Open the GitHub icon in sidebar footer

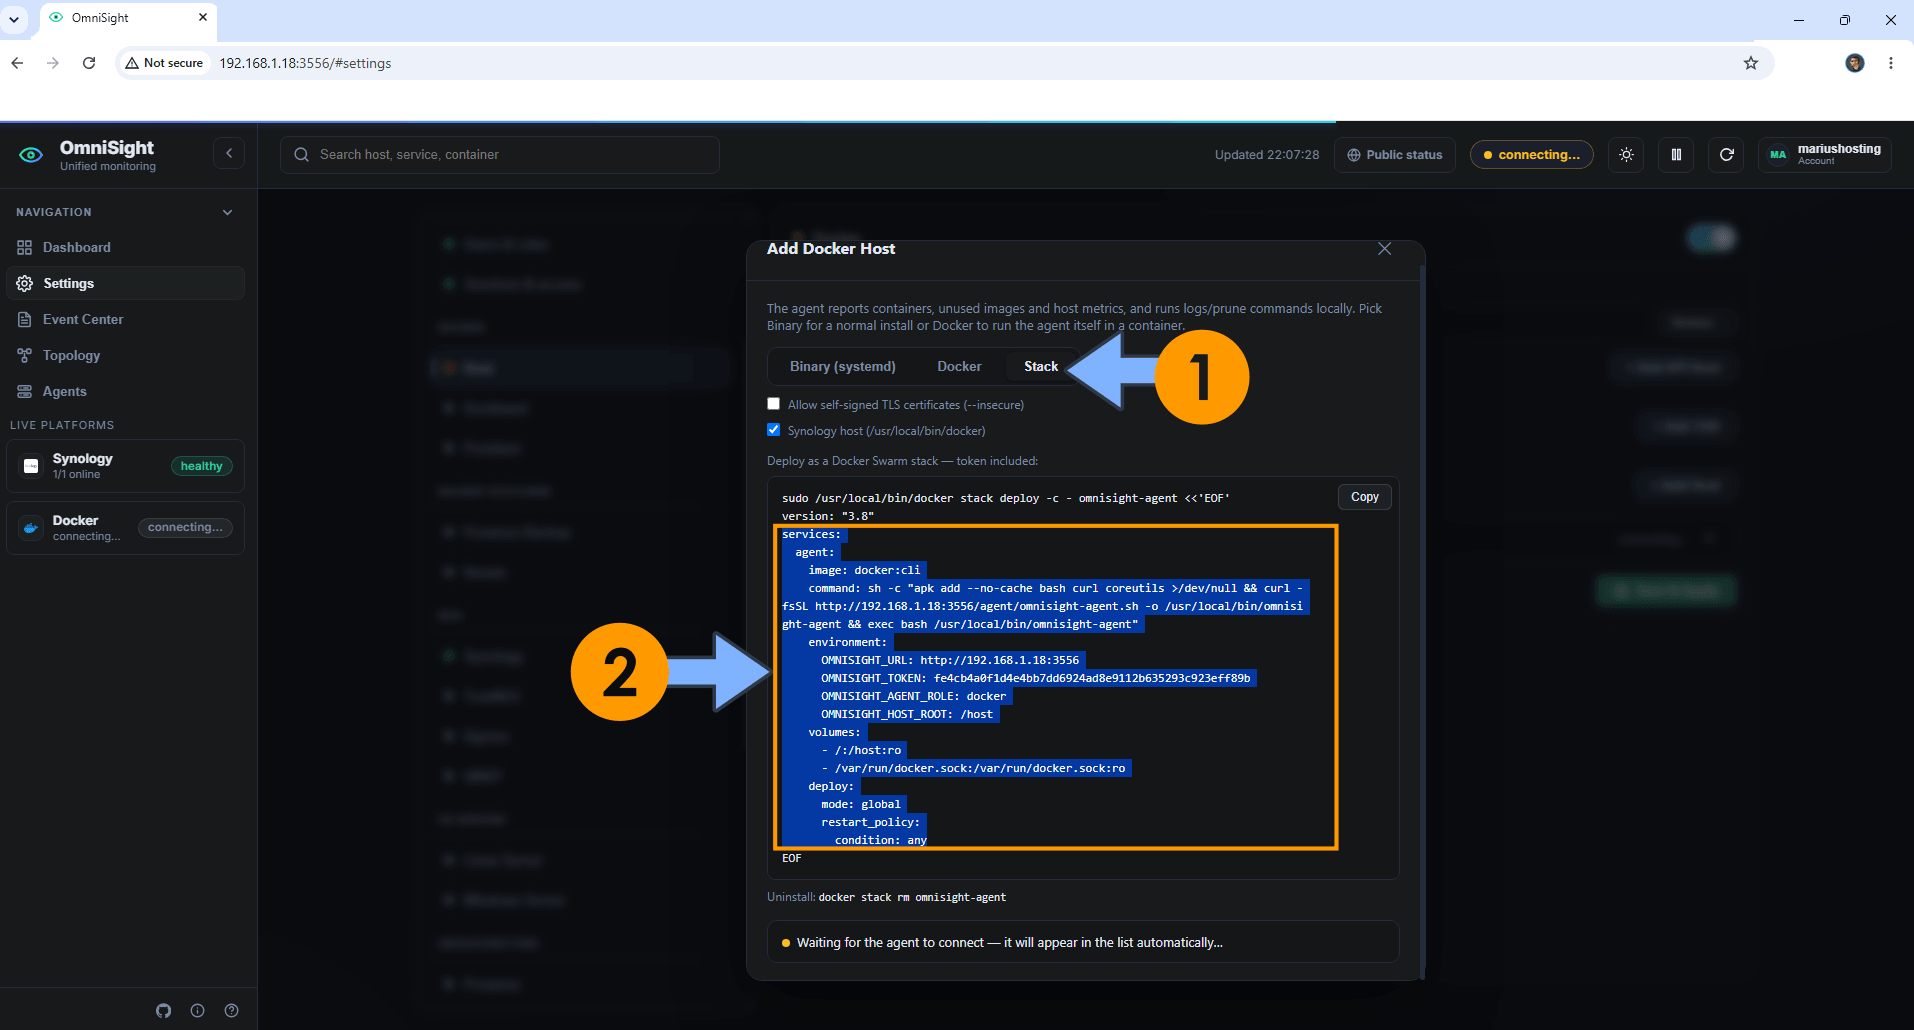pos(163,1011)
